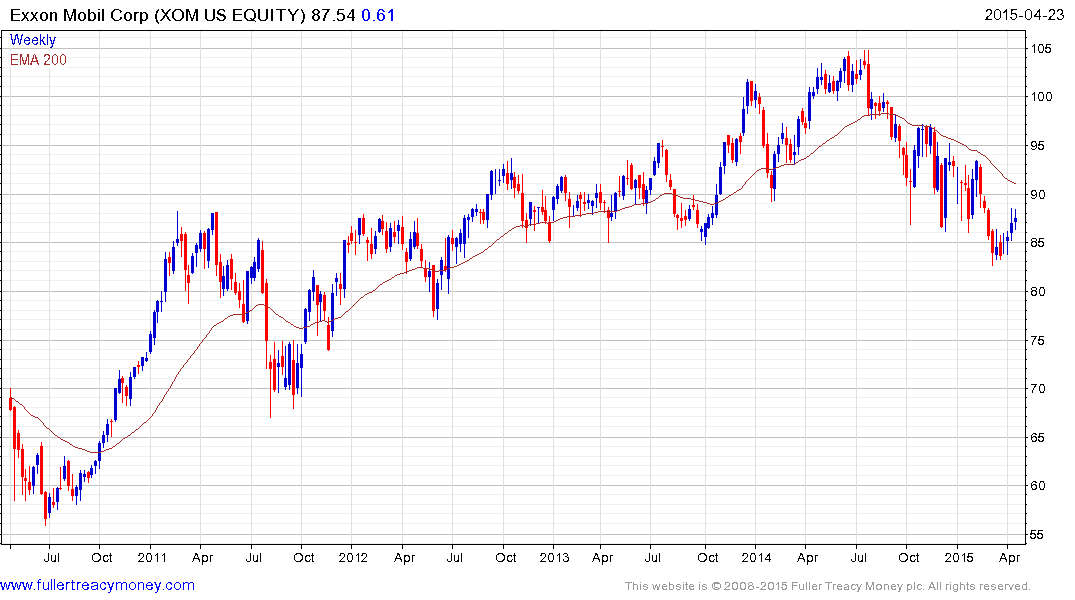The image size is (1075, 600).
Task: Click the Exxon Mobil Corp chart title
Action: pos(158,15)
